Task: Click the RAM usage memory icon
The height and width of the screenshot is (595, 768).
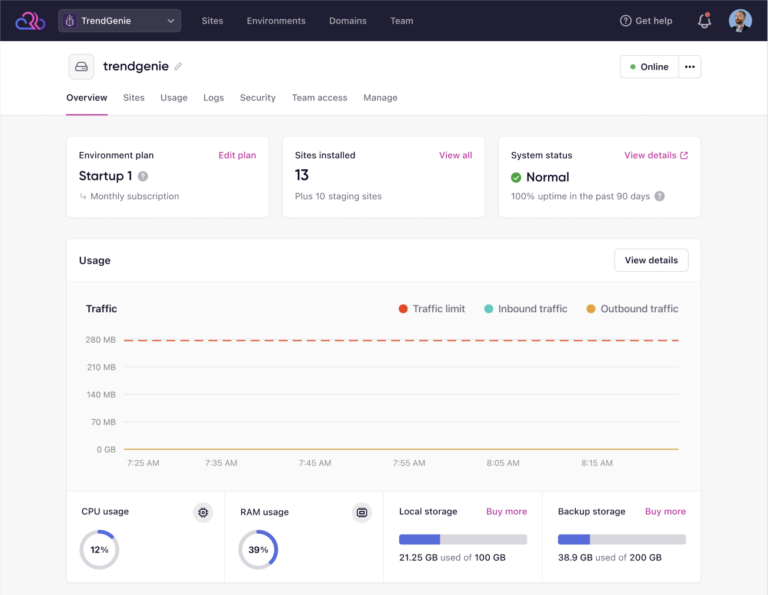Action: point(361,512)
